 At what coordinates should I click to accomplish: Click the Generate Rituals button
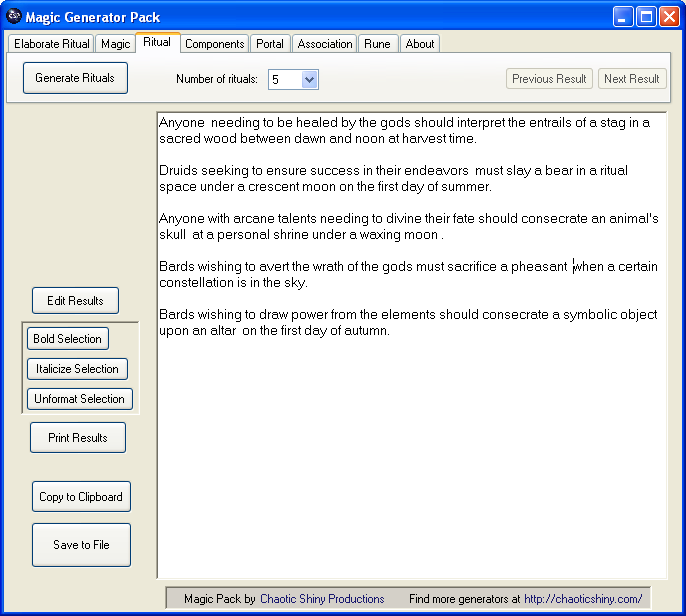click(x=75, y=78)
